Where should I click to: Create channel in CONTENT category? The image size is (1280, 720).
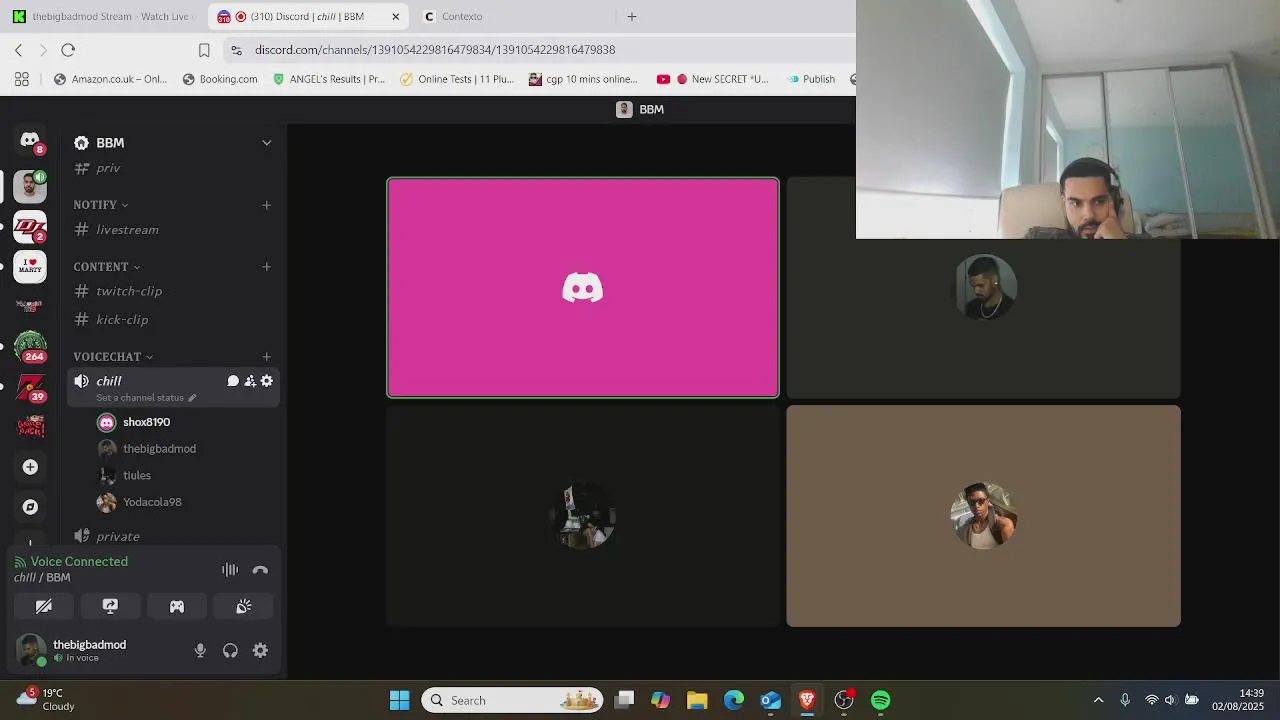[267, 267]
